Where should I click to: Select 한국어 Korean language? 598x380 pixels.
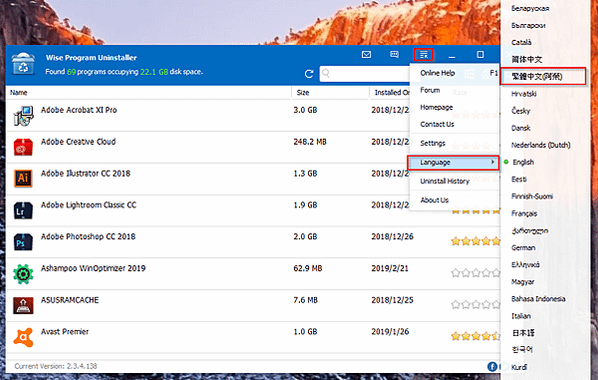pyautogui.click(x=522, y=350)
